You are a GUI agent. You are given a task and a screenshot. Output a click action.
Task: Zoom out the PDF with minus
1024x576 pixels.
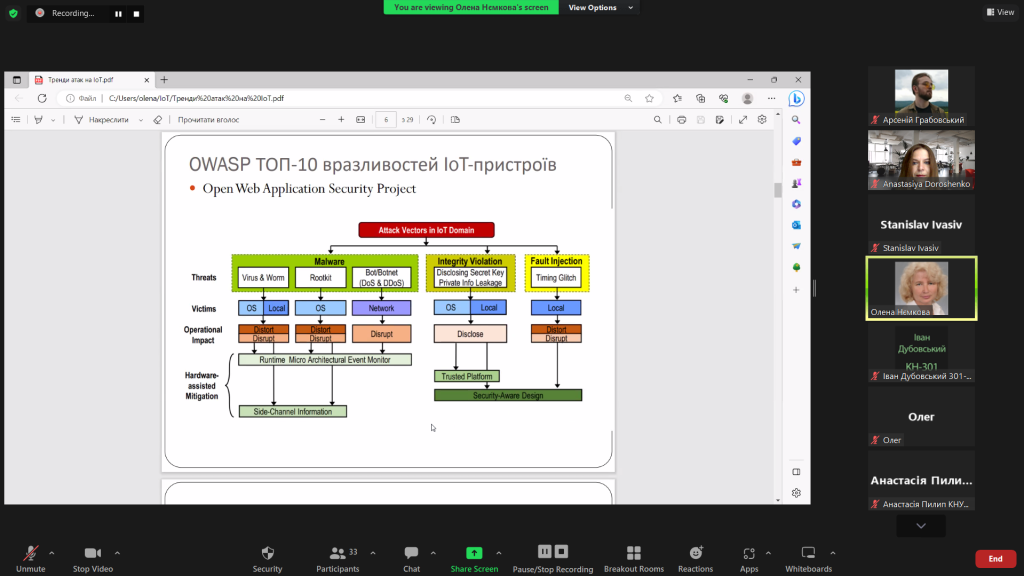pos(322,120)
